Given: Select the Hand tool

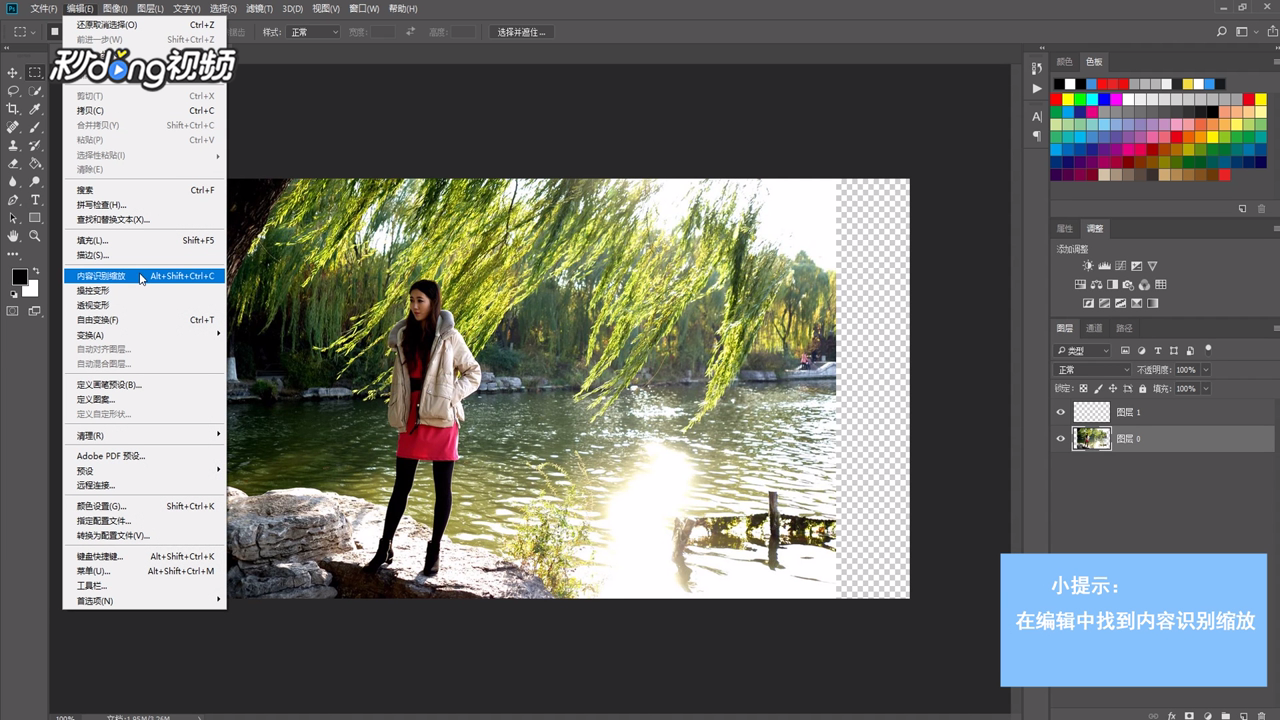Looking at the screenshot, I should 13,236.
